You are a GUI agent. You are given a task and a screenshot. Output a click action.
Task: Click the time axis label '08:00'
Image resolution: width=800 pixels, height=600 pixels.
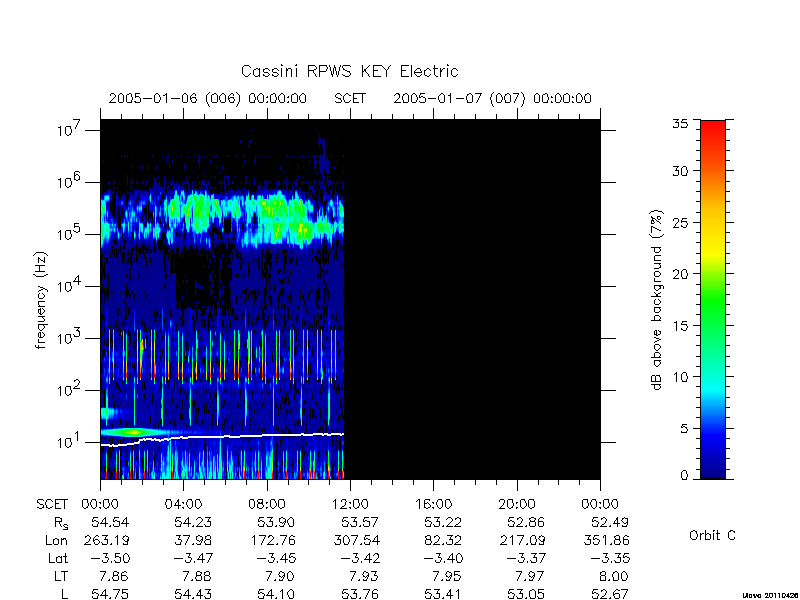point(266,505)
